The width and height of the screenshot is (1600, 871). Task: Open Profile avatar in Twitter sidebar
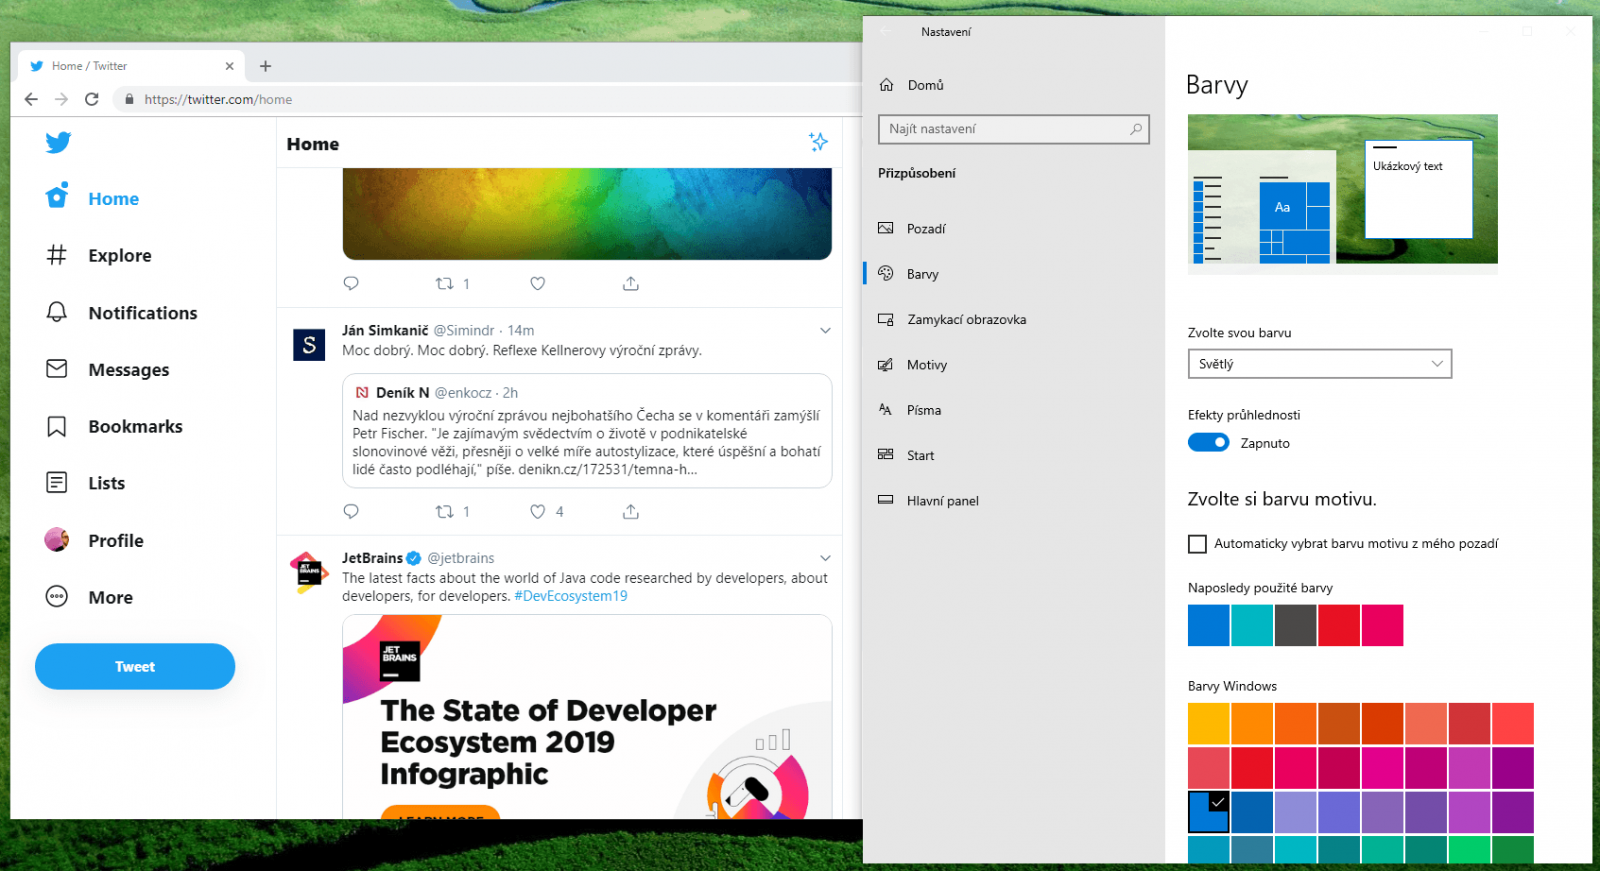pyautogui.click(x=57, y=540)
